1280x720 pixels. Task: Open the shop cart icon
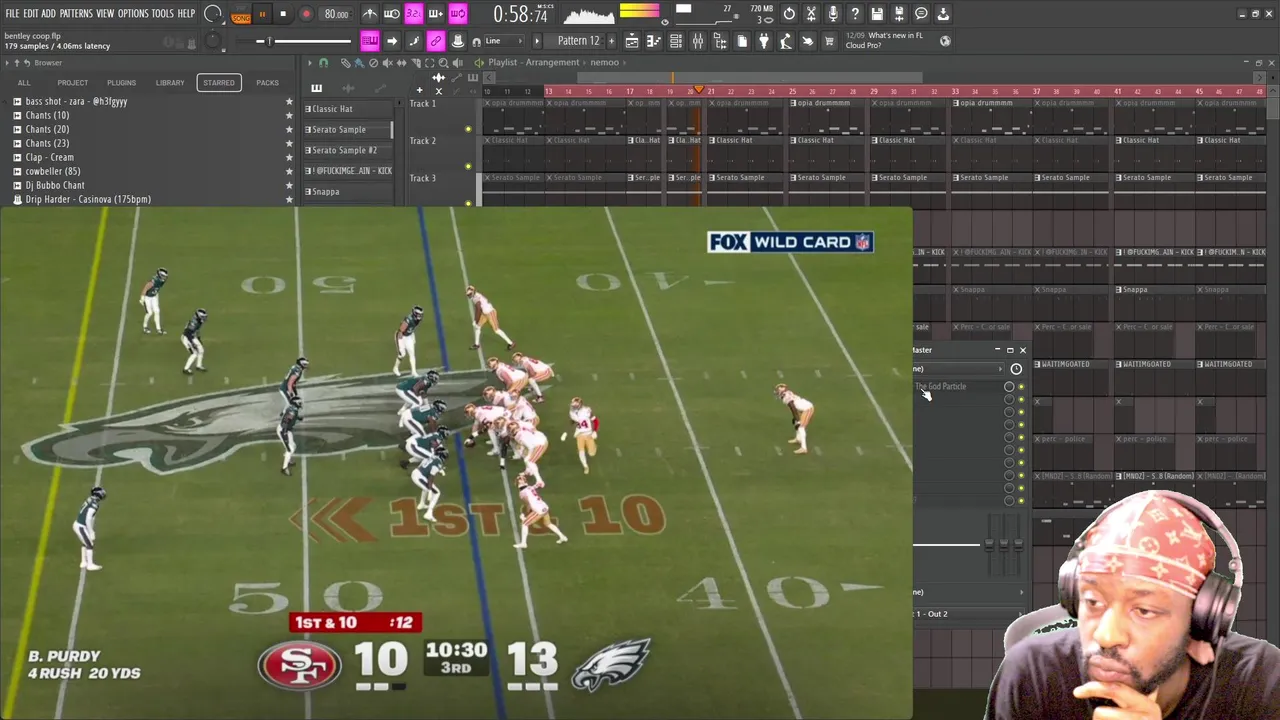(x=828, y=41)
